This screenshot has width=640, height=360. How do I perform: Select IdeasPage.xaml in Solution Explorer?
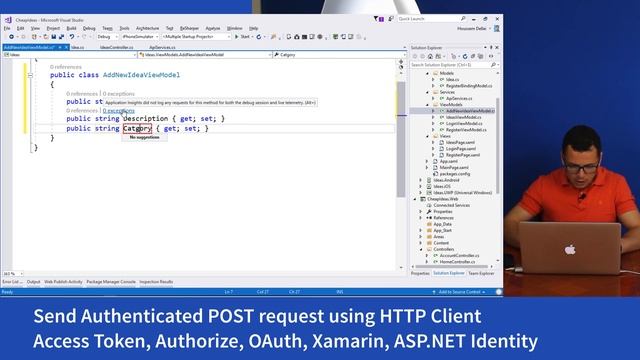click(460, 142)
